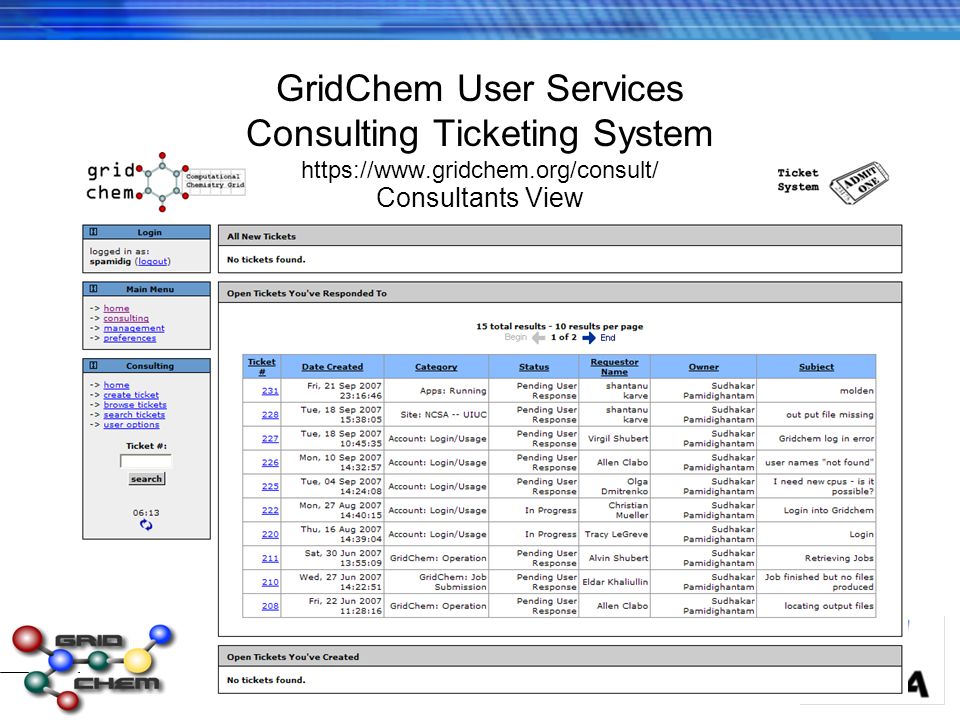Click category 'Site: NCSA -- UIUC'
960x720 pixels.
[x=443, y=414]
